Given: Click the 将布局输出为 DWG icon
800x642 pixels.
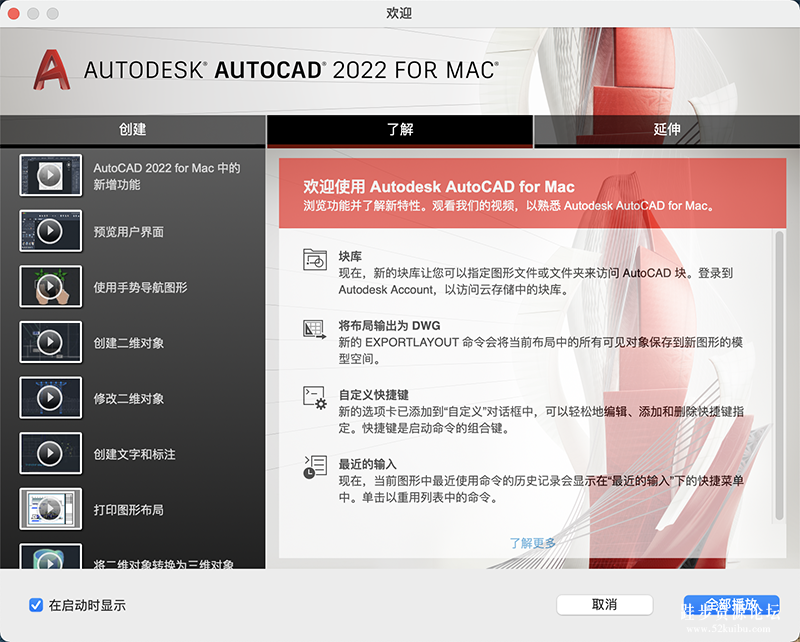Looking at the screenshot, I should coord(315,329).
